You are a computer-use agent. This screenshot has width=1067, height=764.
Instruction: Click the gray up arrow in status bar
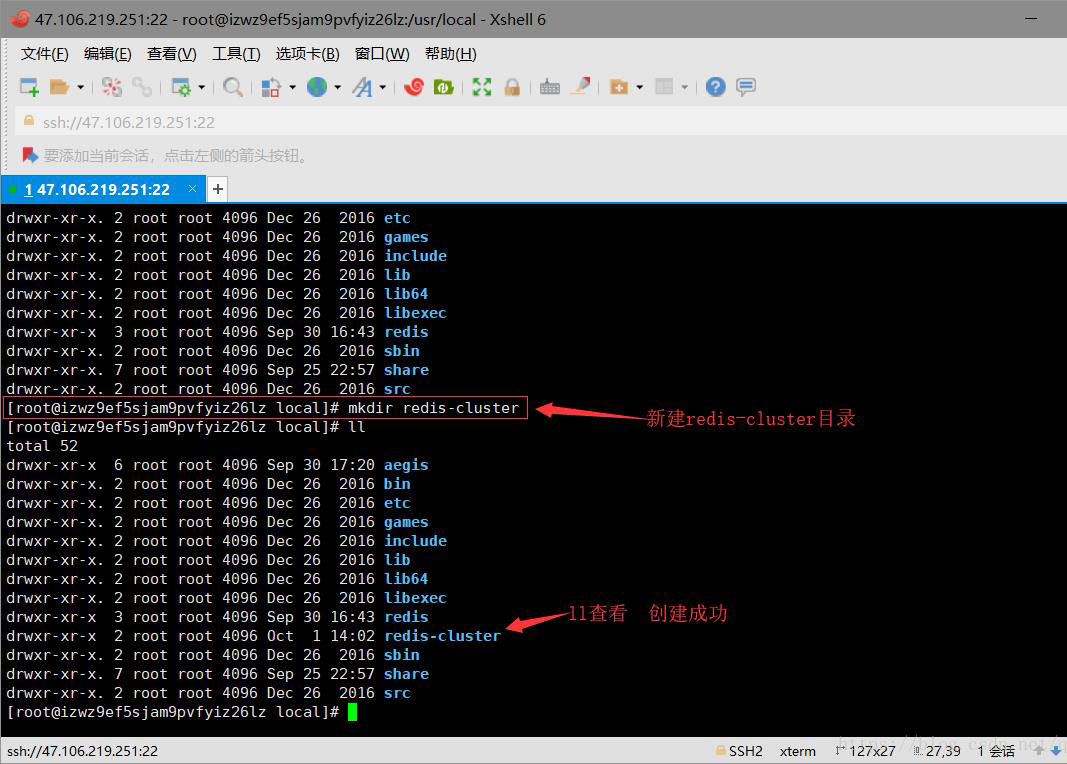pyautogui.click(x=1039, y=751)
